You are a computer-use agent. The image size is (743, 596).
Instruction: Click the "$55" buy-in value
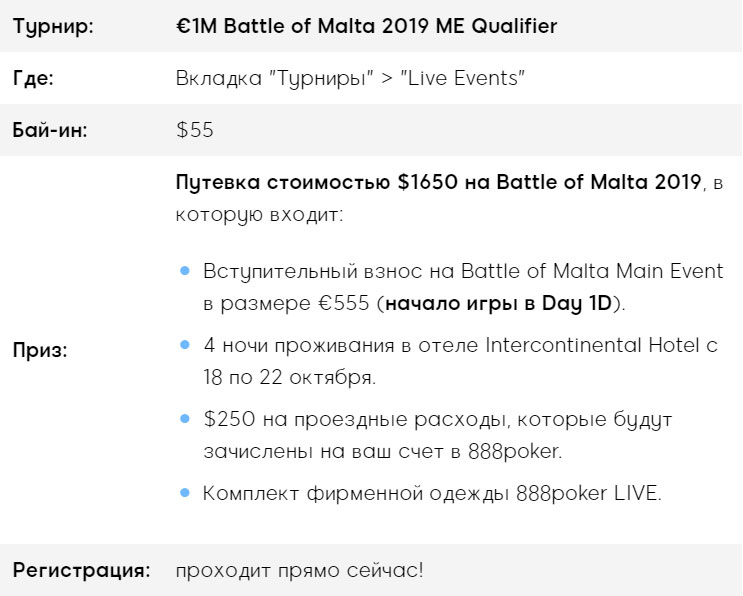[x=194, y=130]
